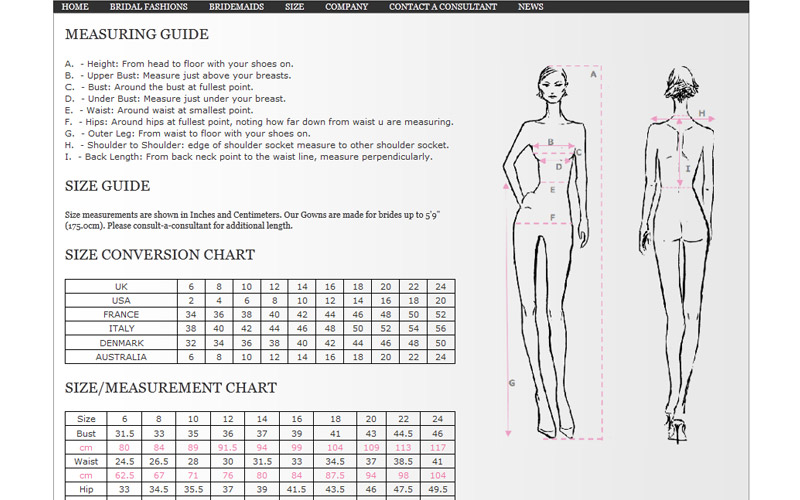Click pink cm value 62.5

click(x=124, y=476)
